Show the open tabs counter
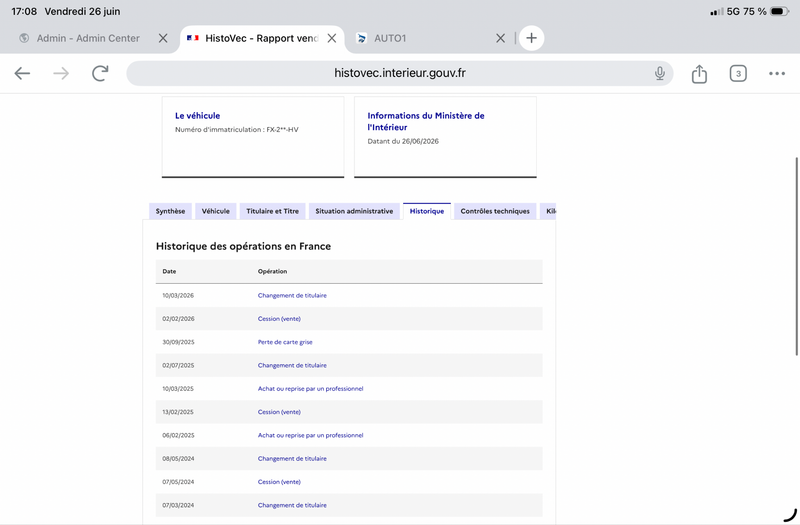The width and height of the screenshot is (800, 525). coord(738,73)
